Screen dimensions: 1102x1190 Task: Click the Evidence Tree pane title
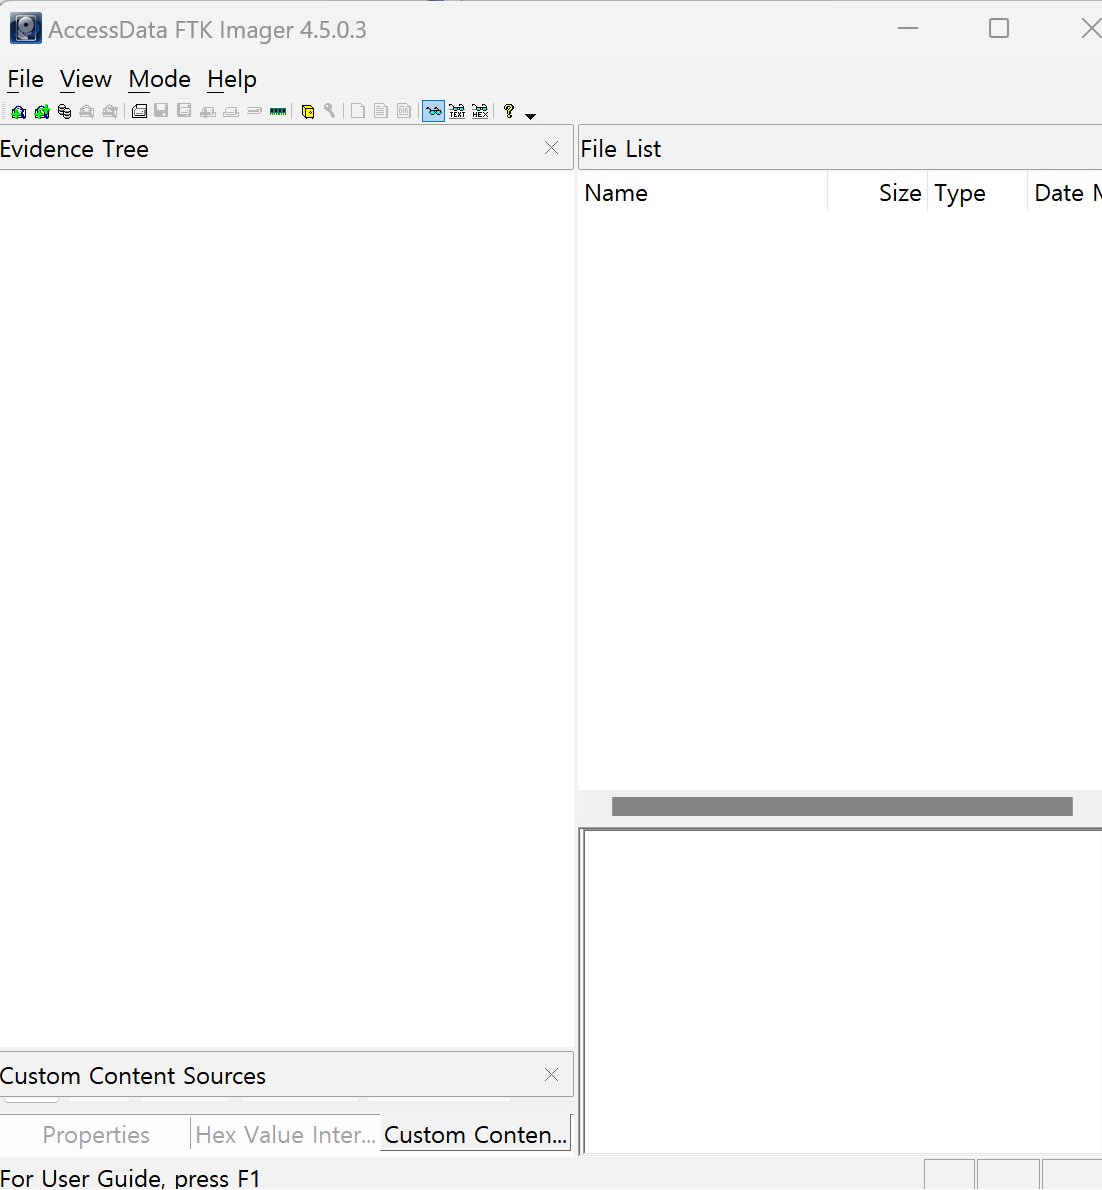pyautogui.click(x=74, y=149)
